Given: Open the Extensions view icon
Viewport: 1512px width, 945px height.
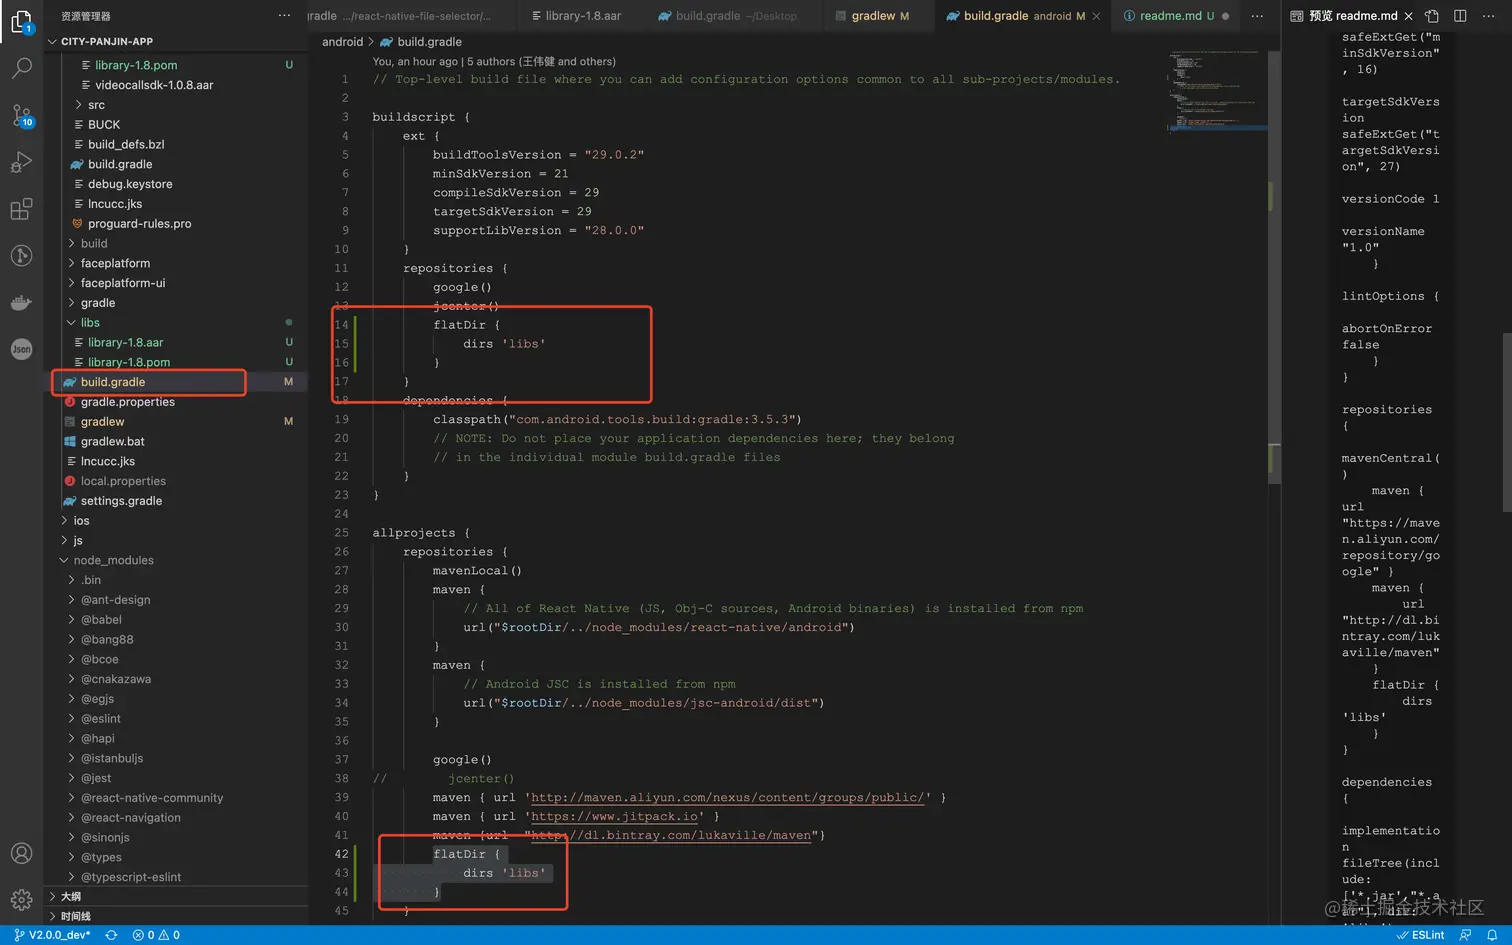Looking at the screenshot, I should [21, 209].
